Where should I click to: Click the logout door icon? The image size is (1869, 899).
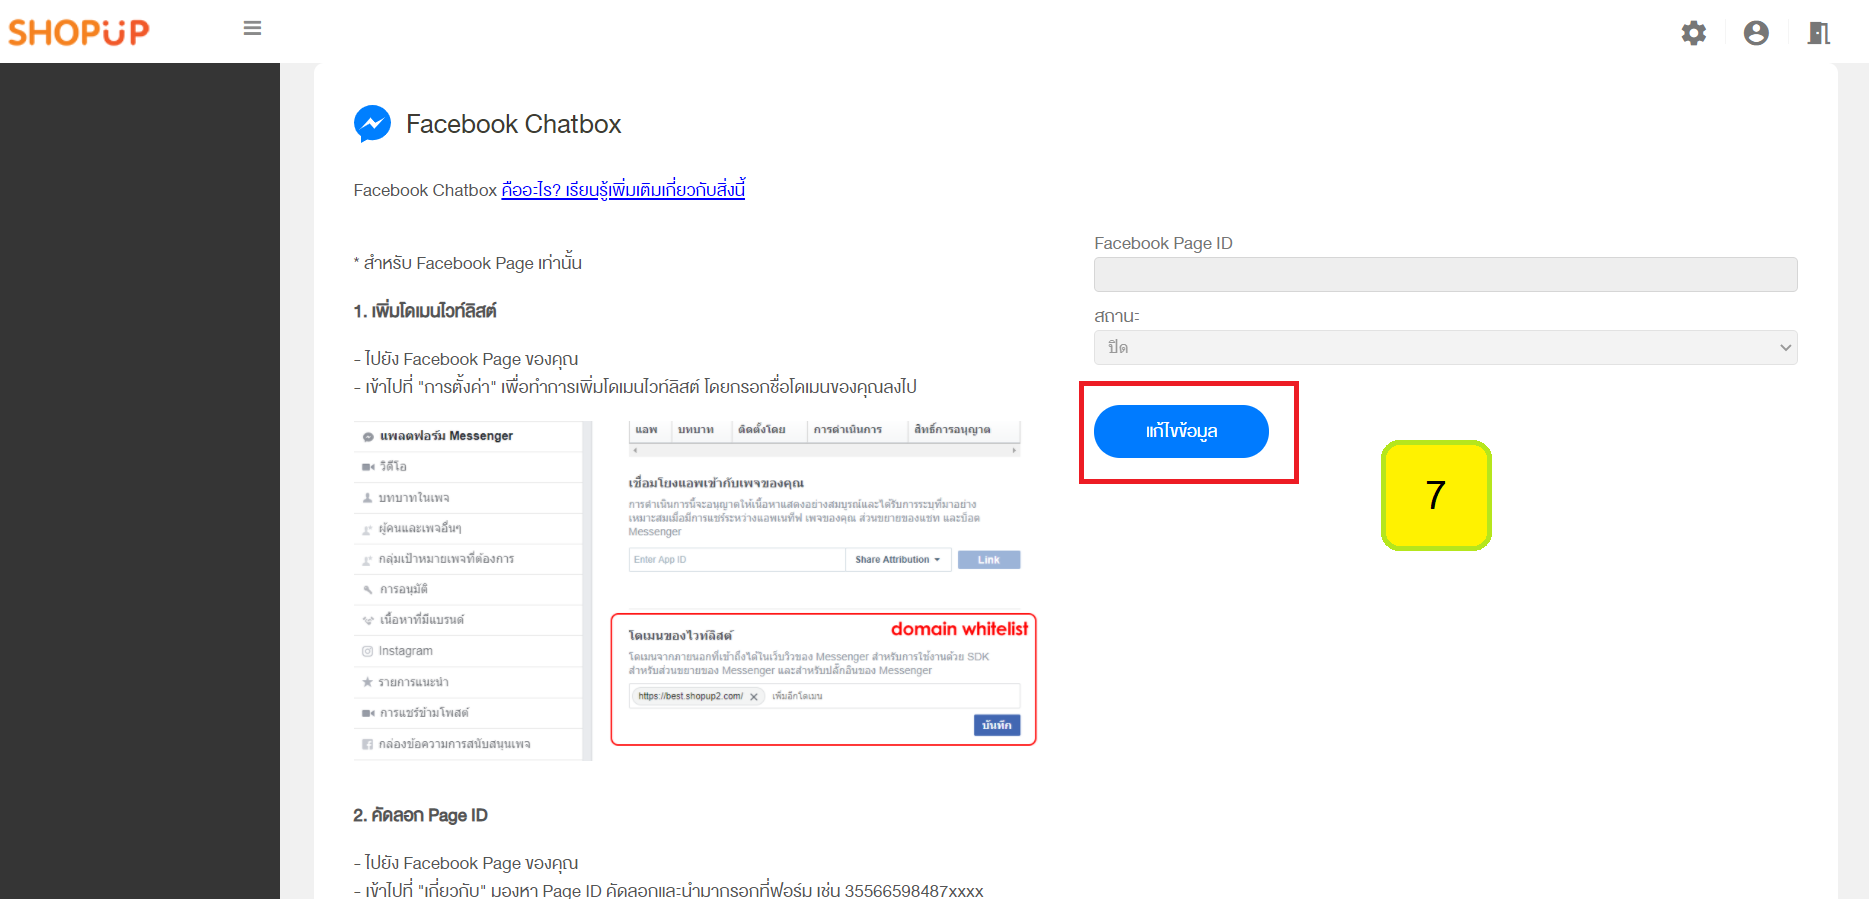tap(1818, 33)
